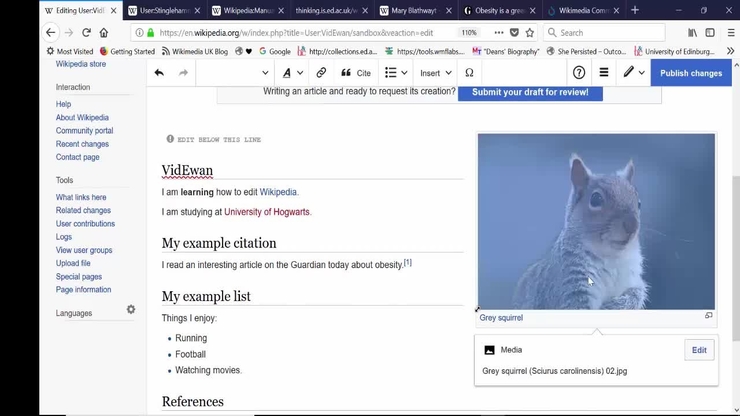Screen dimensions: 740x416
Task: Open the Cite tool
Action: 356,73
